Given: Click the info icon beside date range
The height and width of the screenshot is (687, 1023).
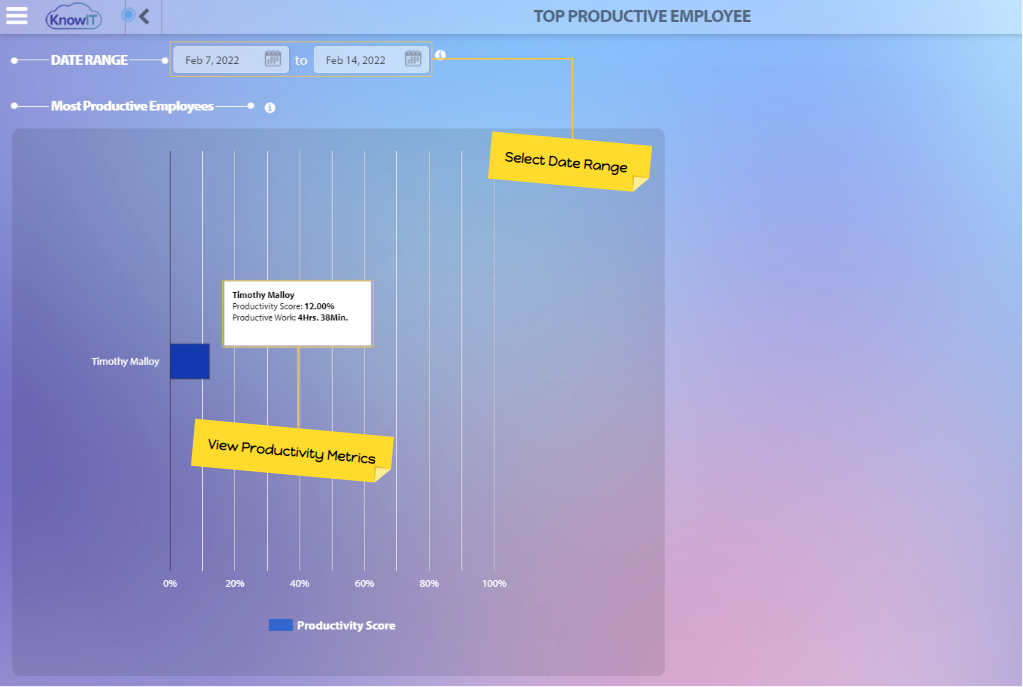Looking at the screenshot, I should [x=440, y=55].
